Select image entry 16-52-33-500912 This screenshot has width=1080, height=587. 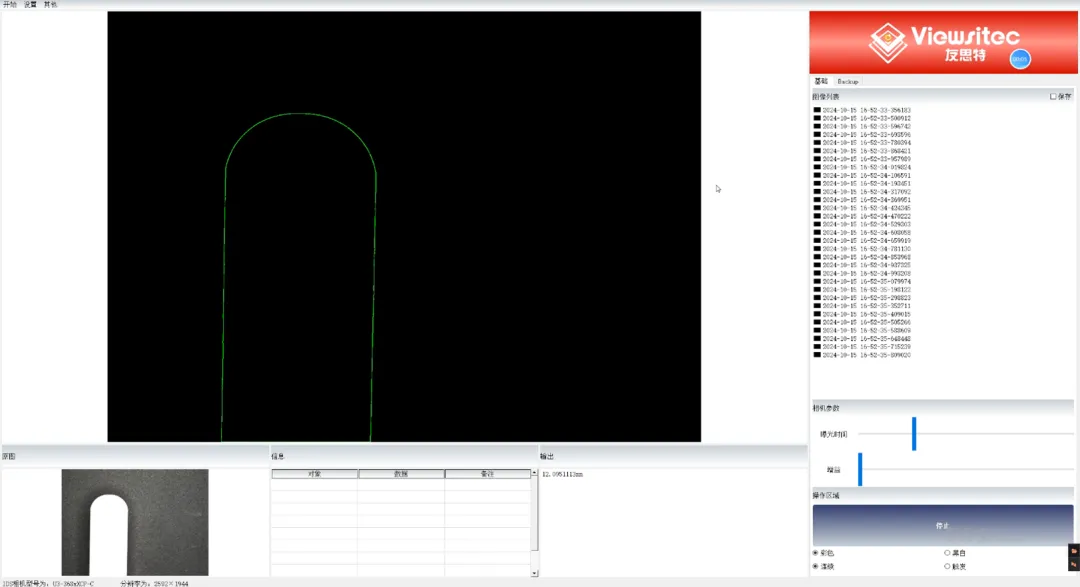[x=866, y=118]
